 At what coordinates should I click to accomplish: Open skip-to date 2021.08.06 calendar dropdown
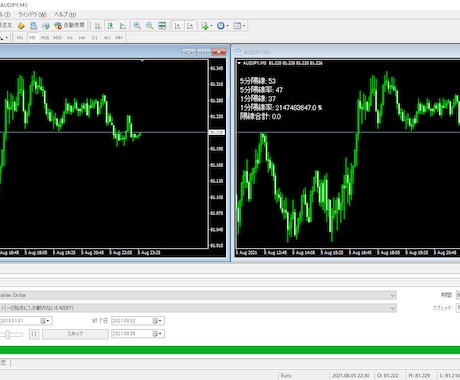(157, 334)
